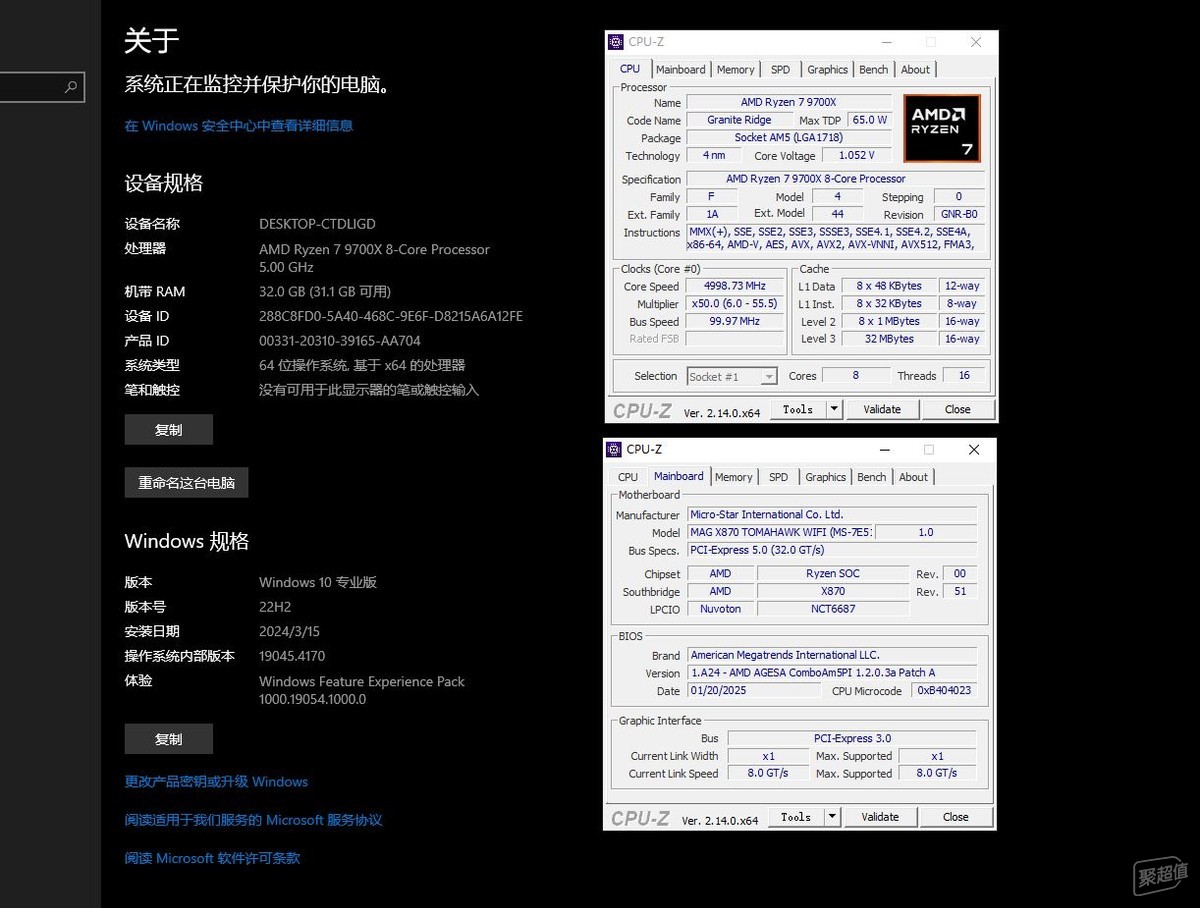Click 复制 button under Windows specifications

(x=168, y=739)
